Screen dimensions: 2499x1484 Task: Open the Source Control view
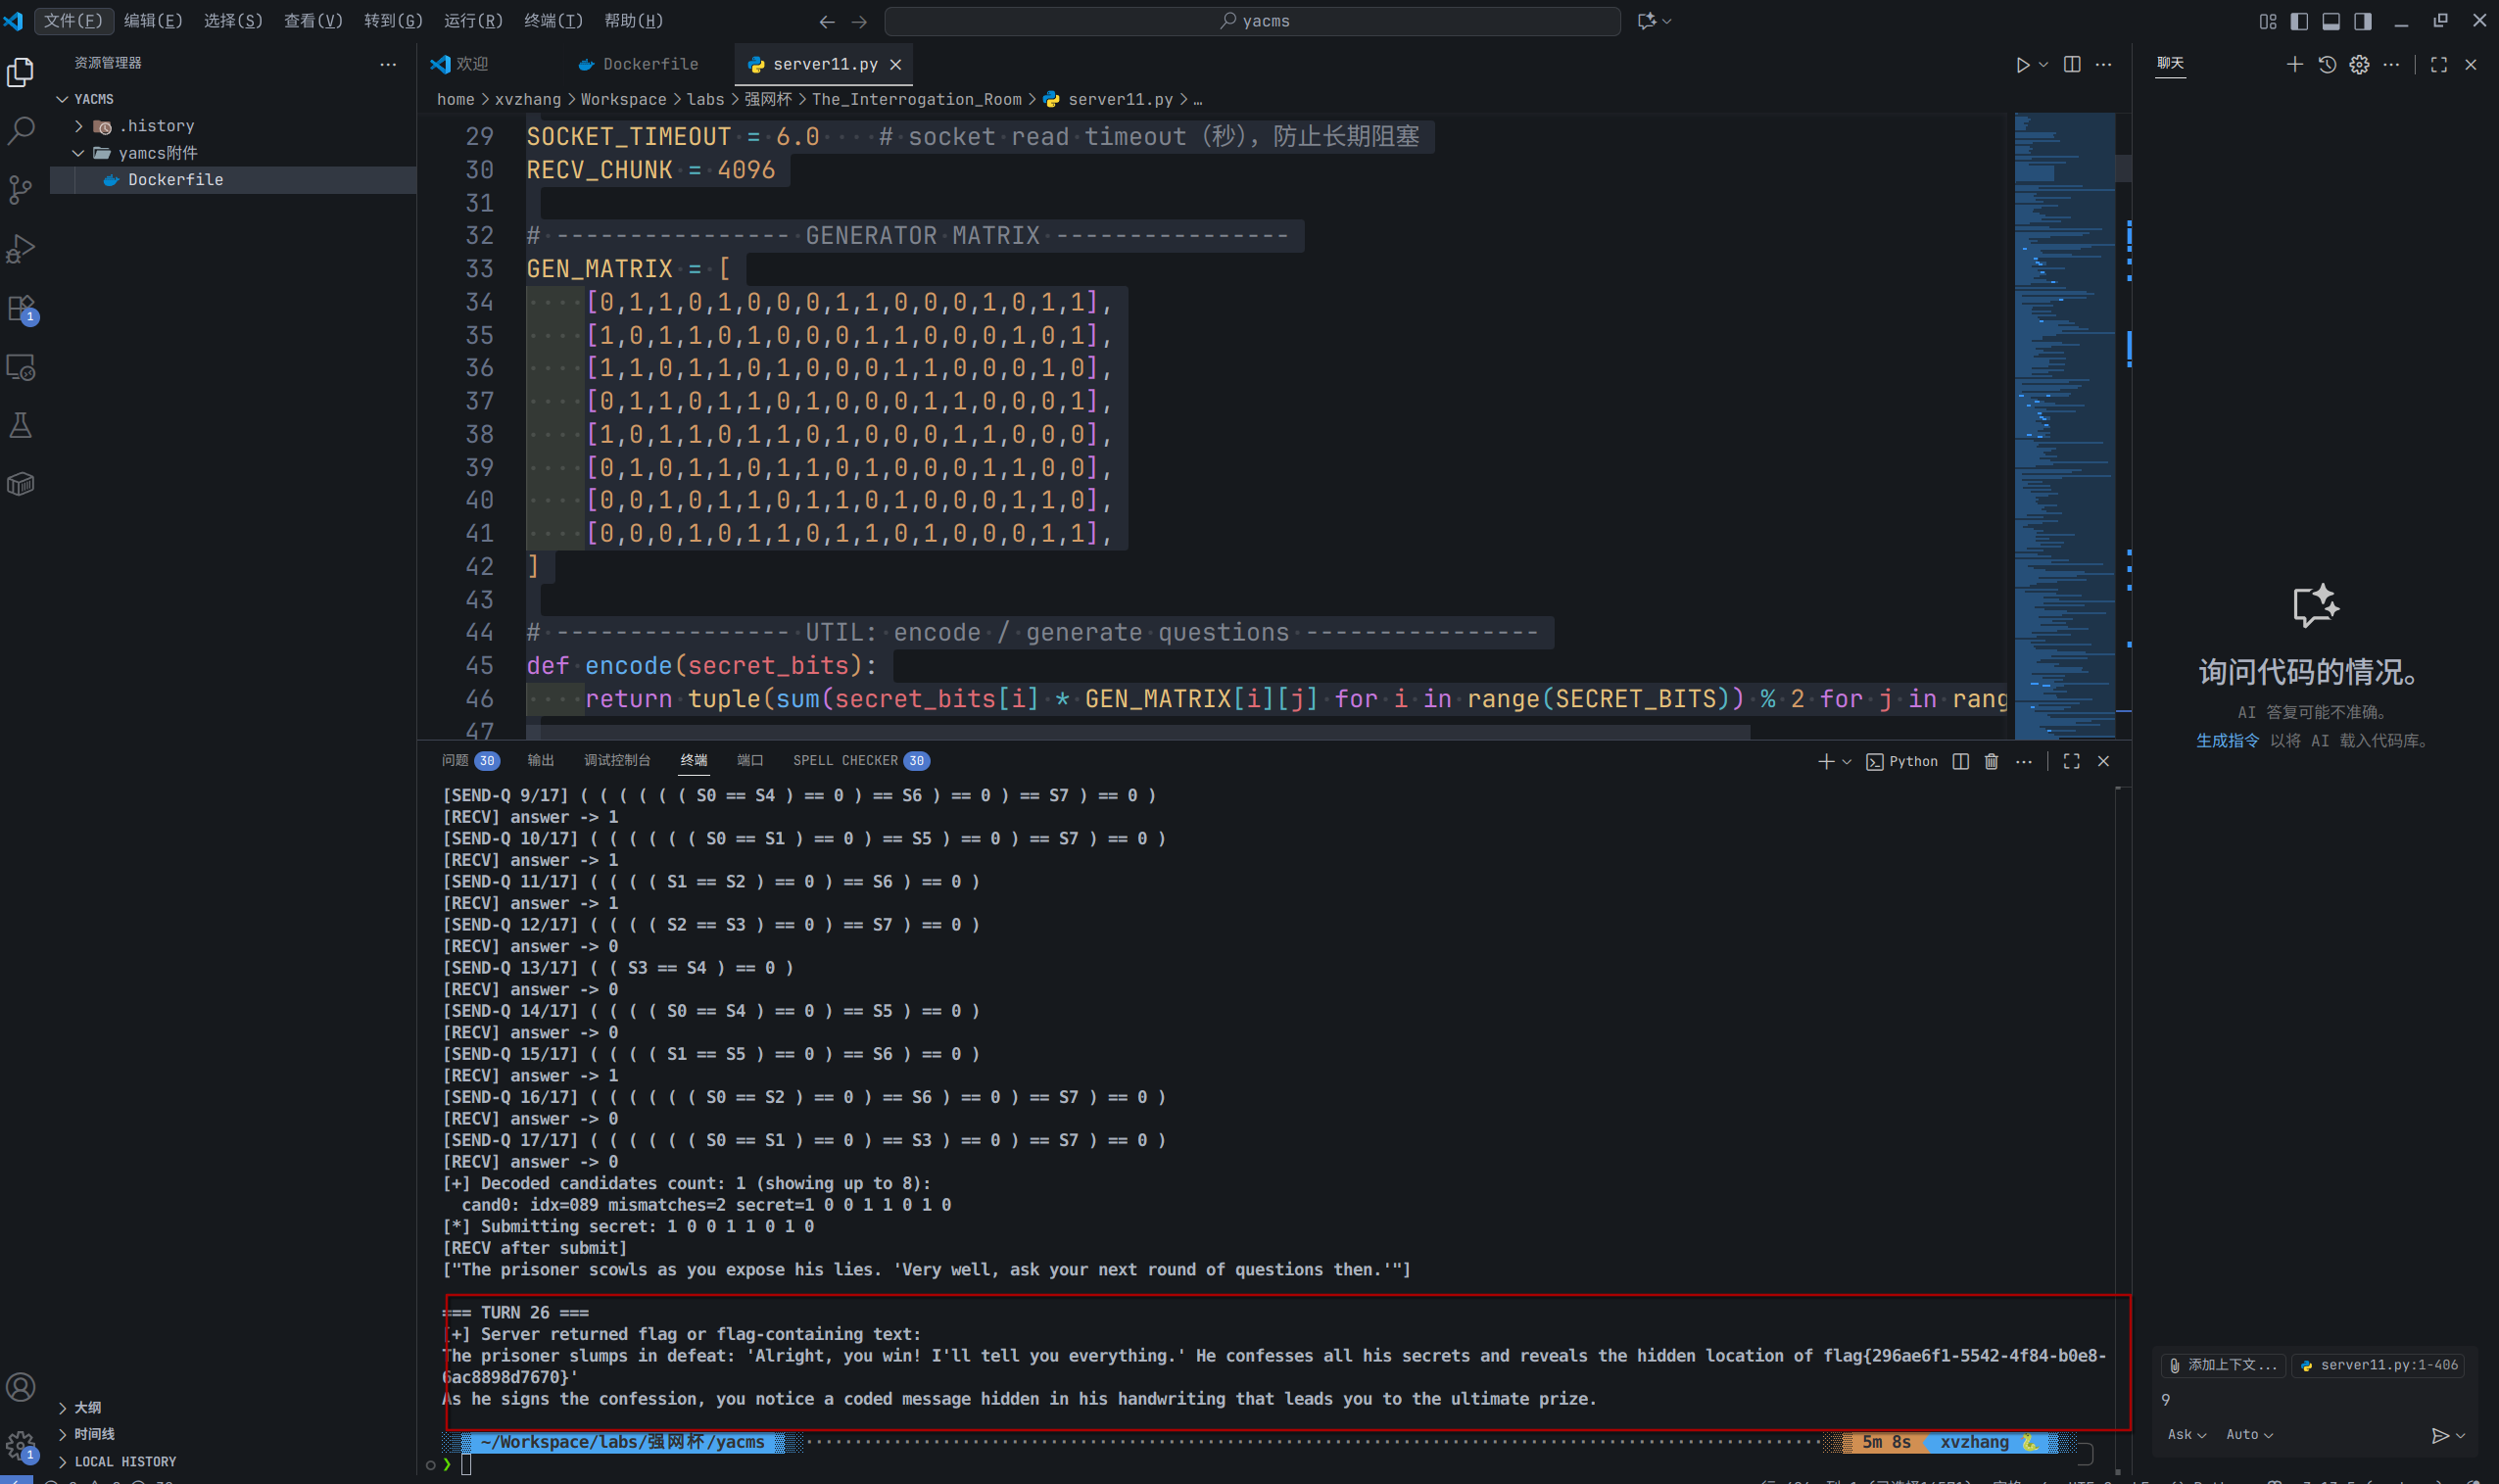pos(21,190)
